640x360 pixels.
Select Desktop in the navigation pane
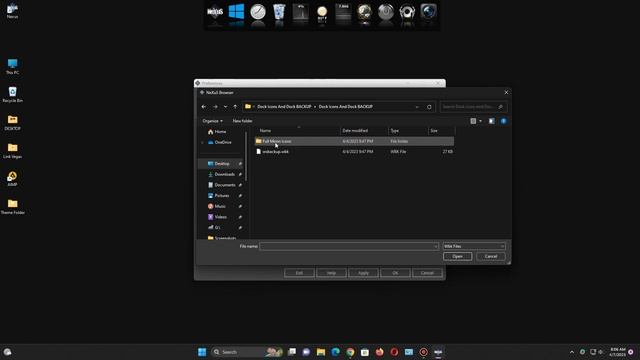(221, 164)
